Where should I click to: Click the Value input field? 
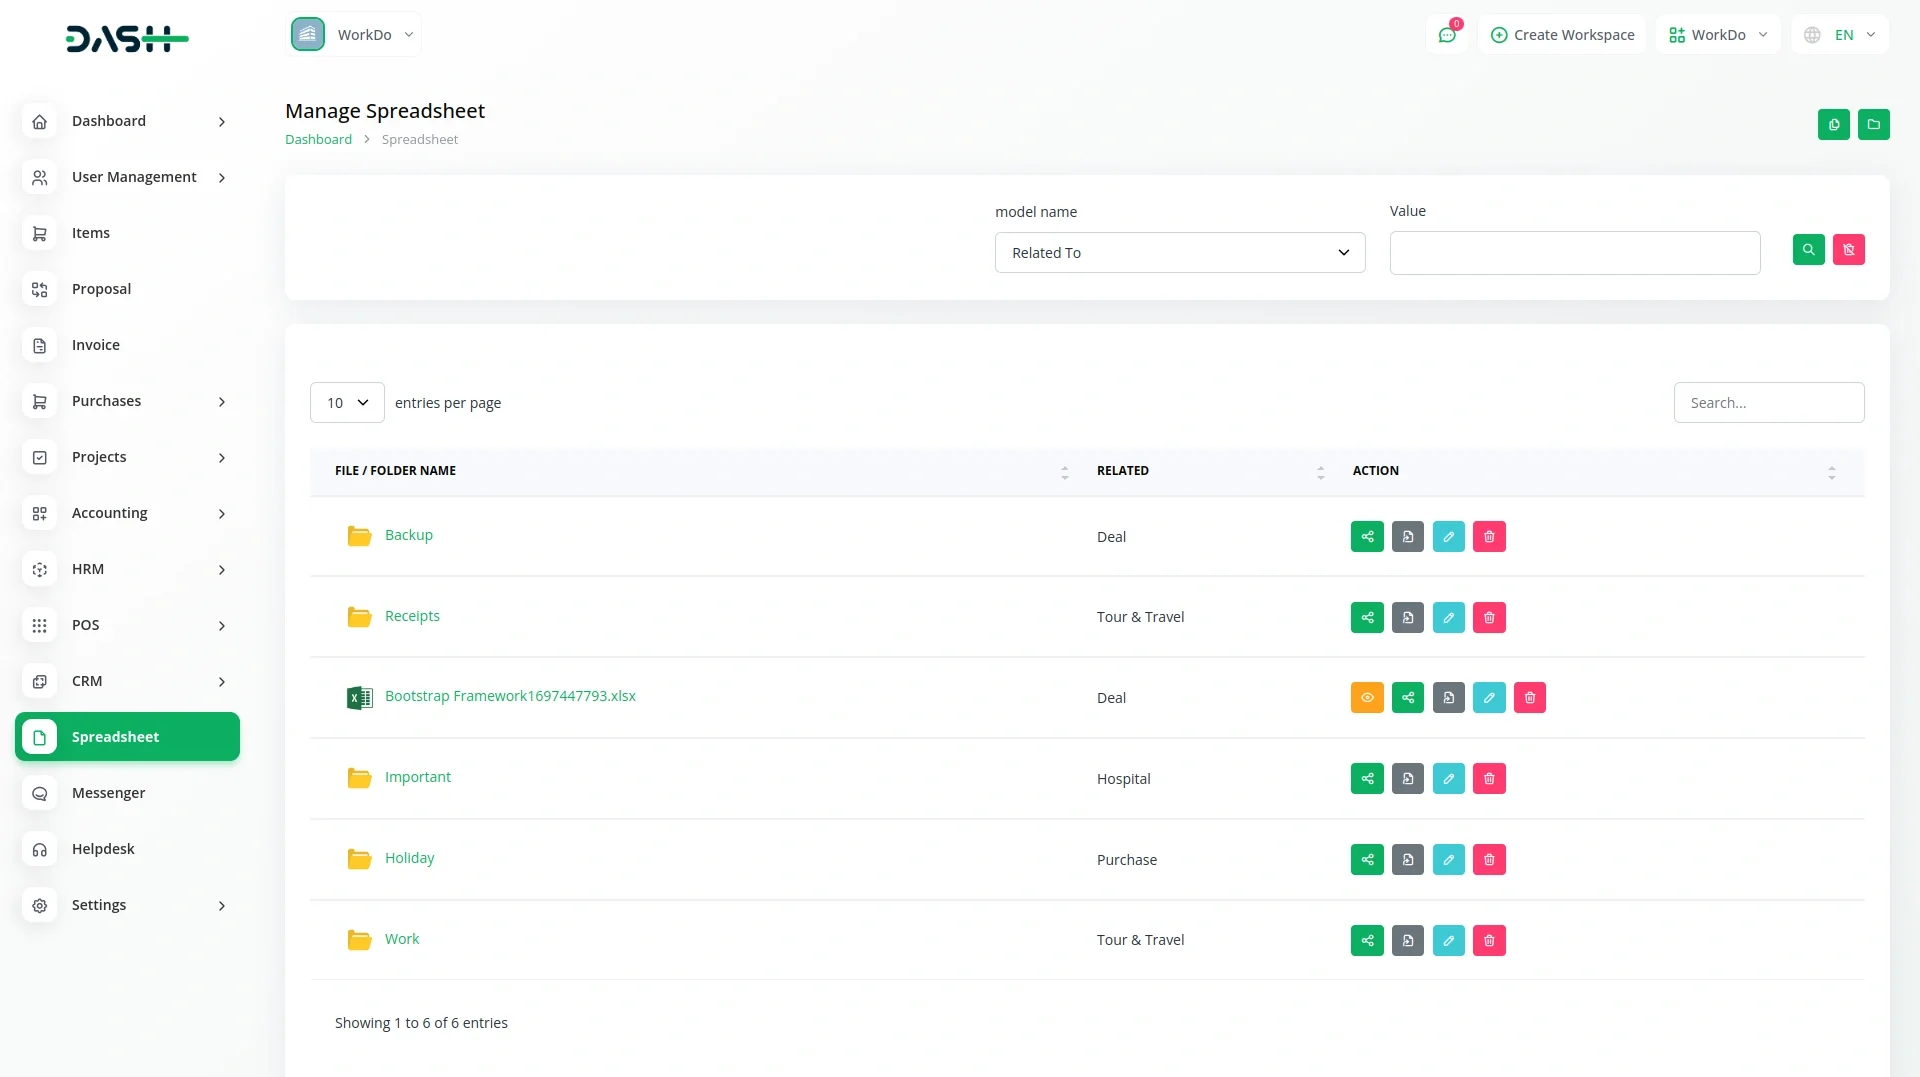click(1574, 253)
